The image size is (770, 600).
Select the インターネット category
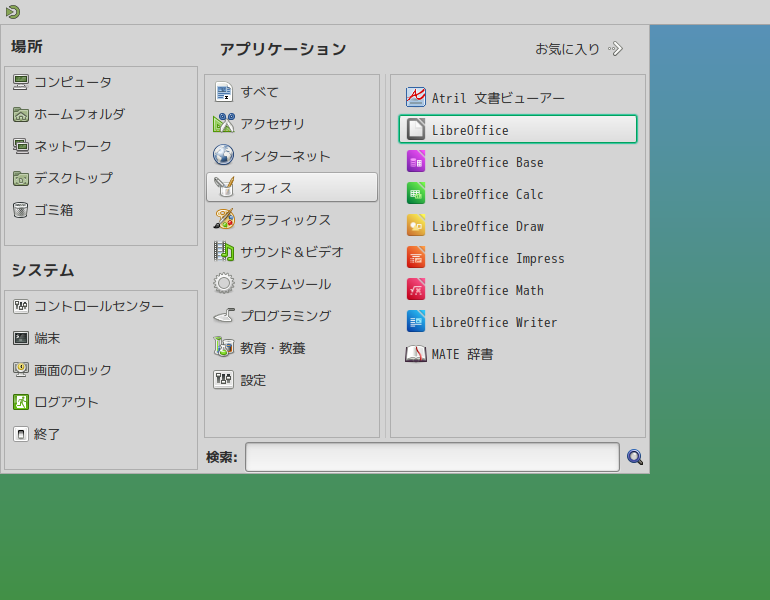(292, 155)
